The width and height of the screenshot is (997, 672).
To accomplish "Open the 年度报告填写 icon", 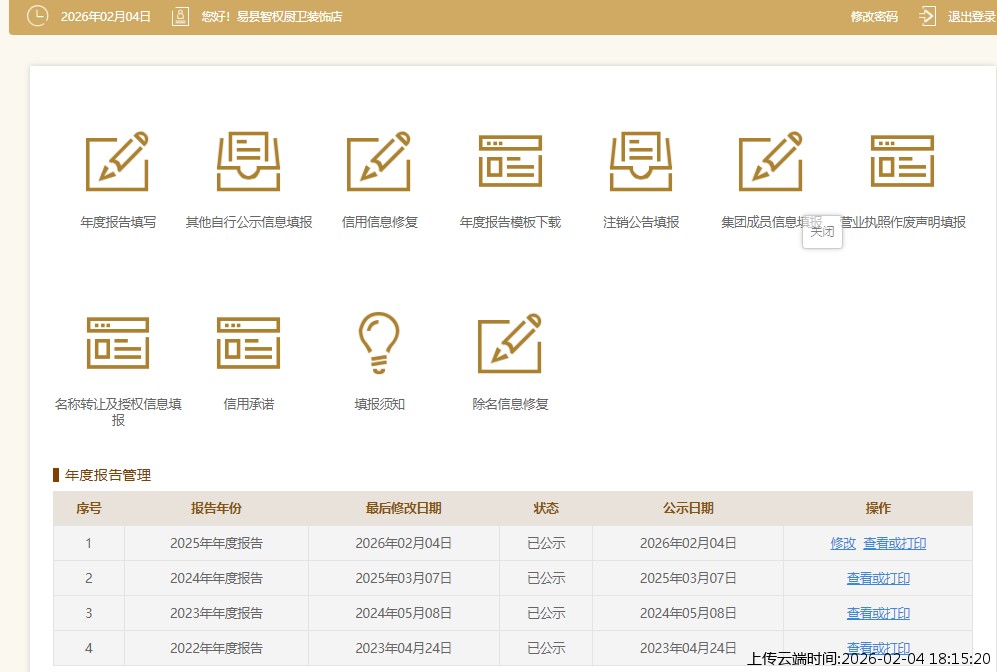I will click(117, 161).
